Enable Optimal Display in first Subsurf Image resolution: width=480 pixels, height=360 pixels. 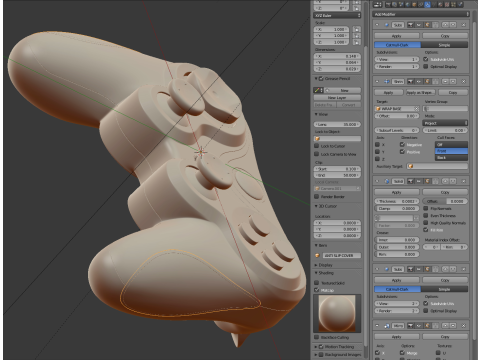tap(426, 67)
